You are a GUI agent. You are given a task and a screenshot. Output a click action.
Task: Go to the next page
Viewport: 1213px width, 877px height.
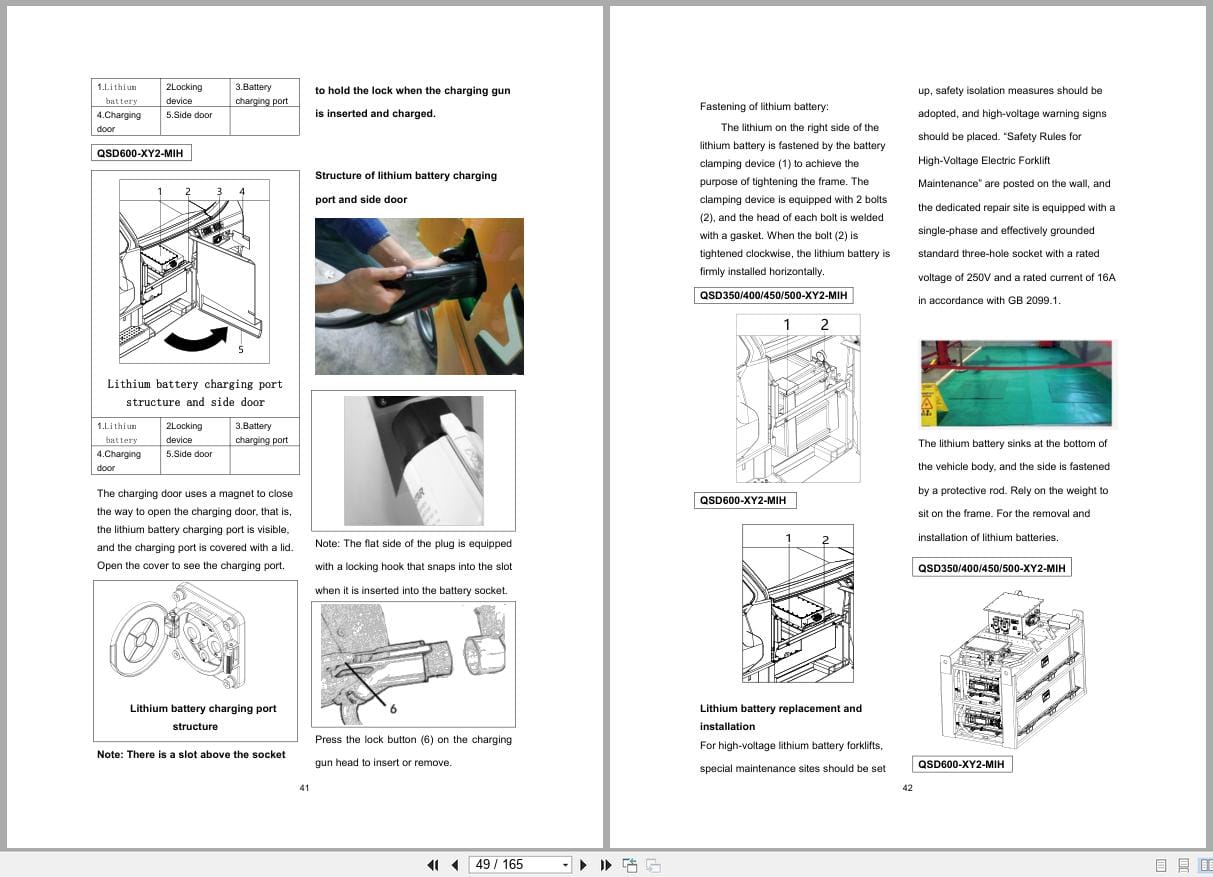click(x=583, y=865)
